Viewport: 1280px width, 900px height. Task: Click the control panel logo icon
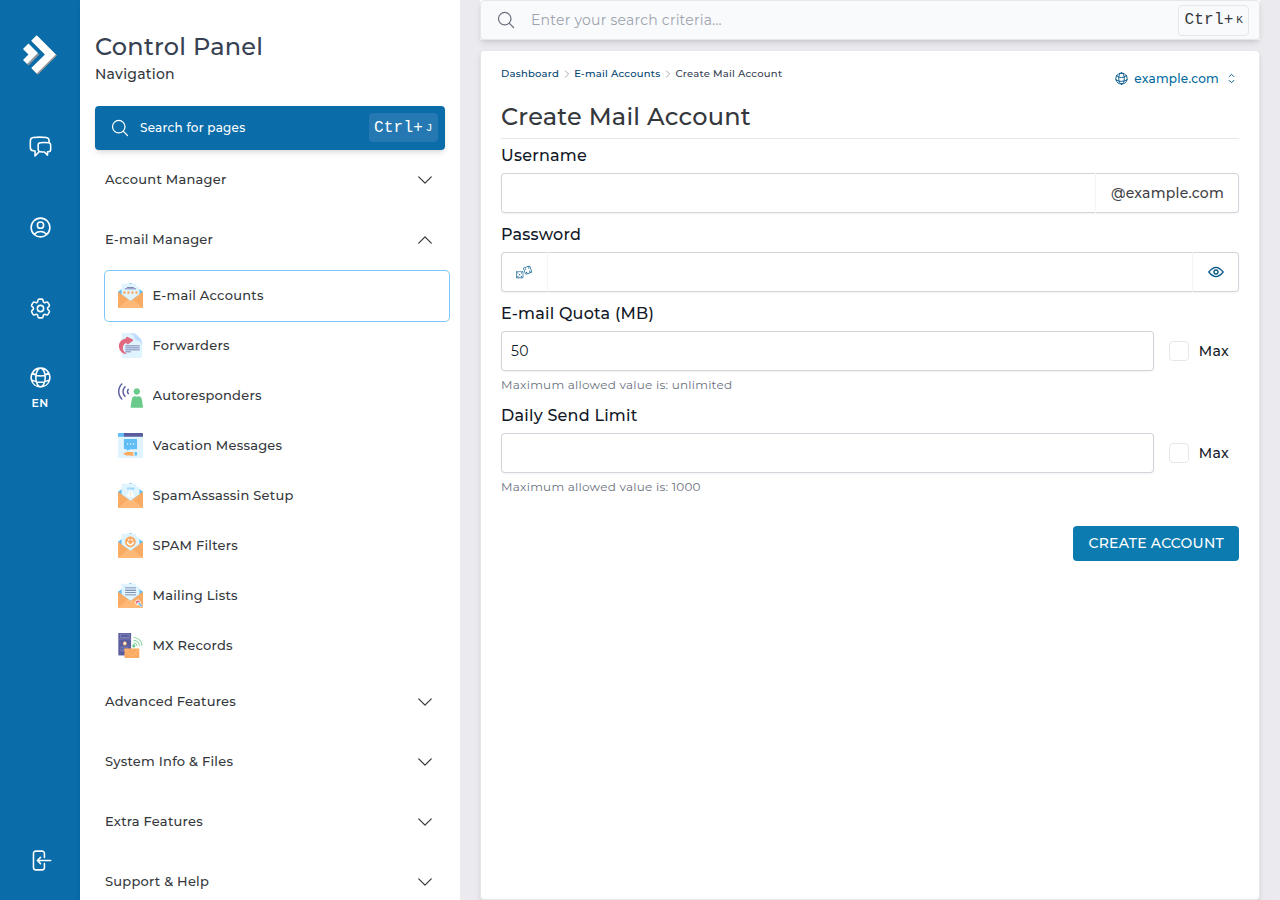coord(39,54)
